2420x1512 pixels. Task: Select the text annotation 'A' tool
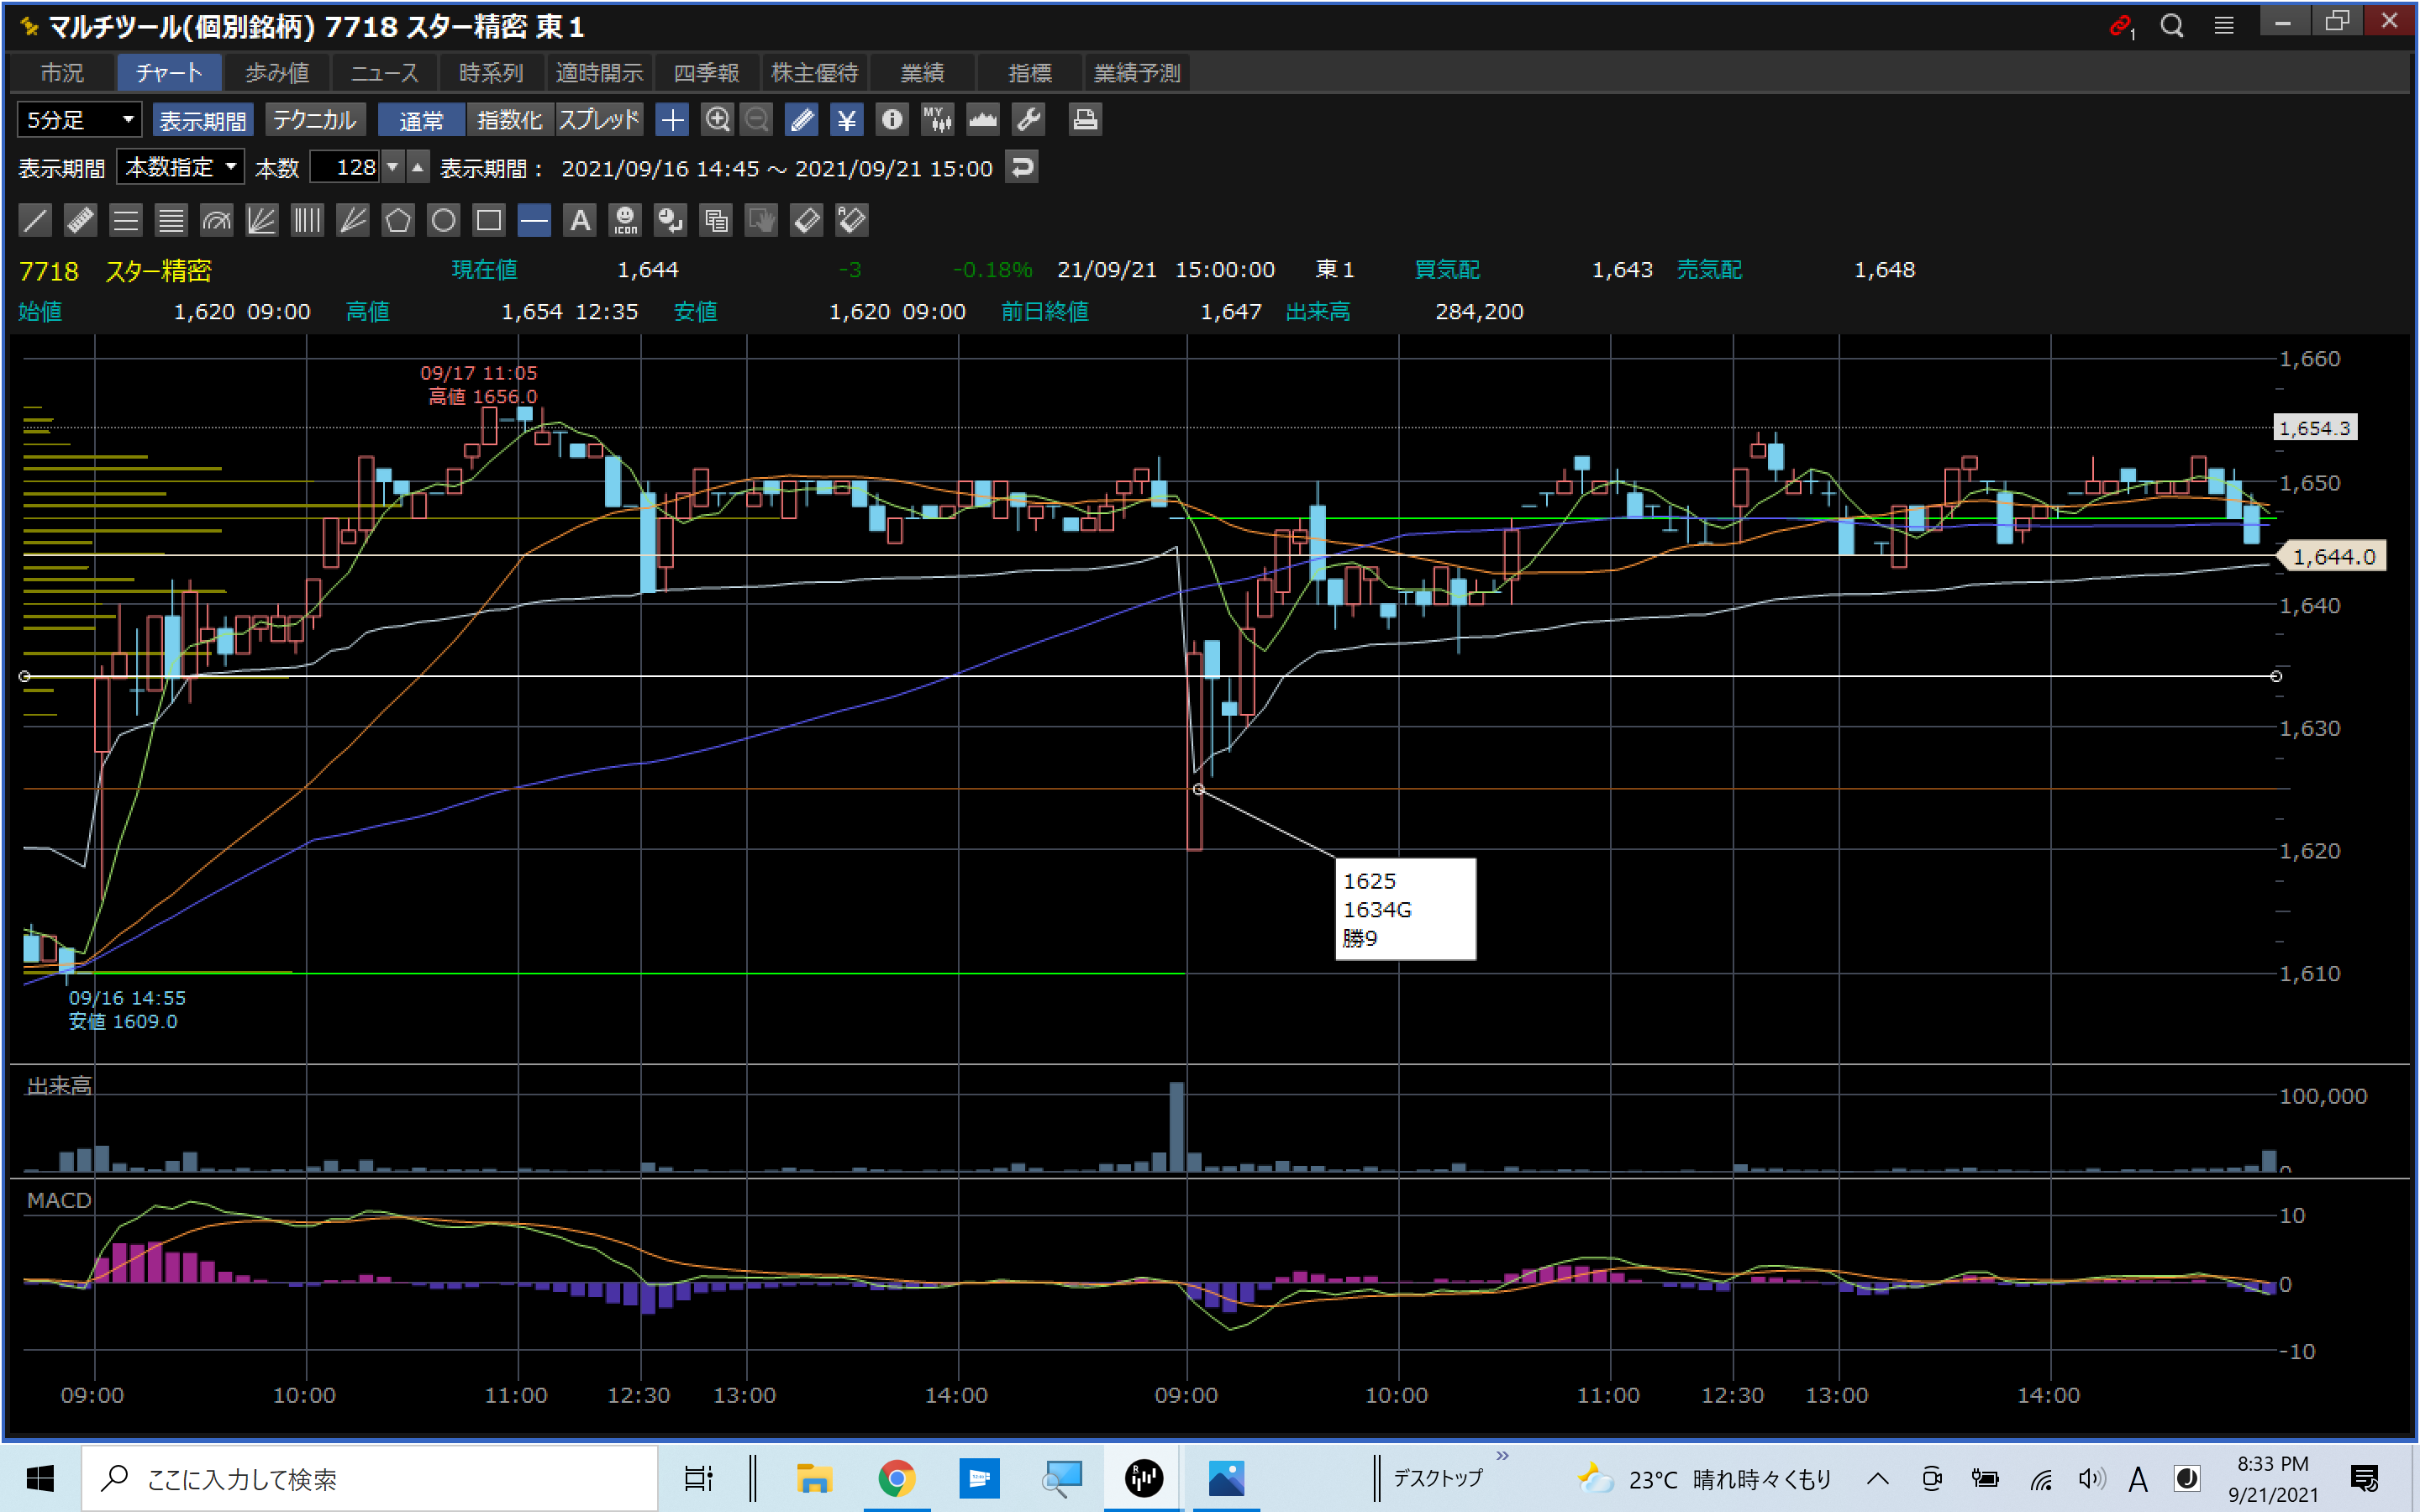(x=580, y=220)
